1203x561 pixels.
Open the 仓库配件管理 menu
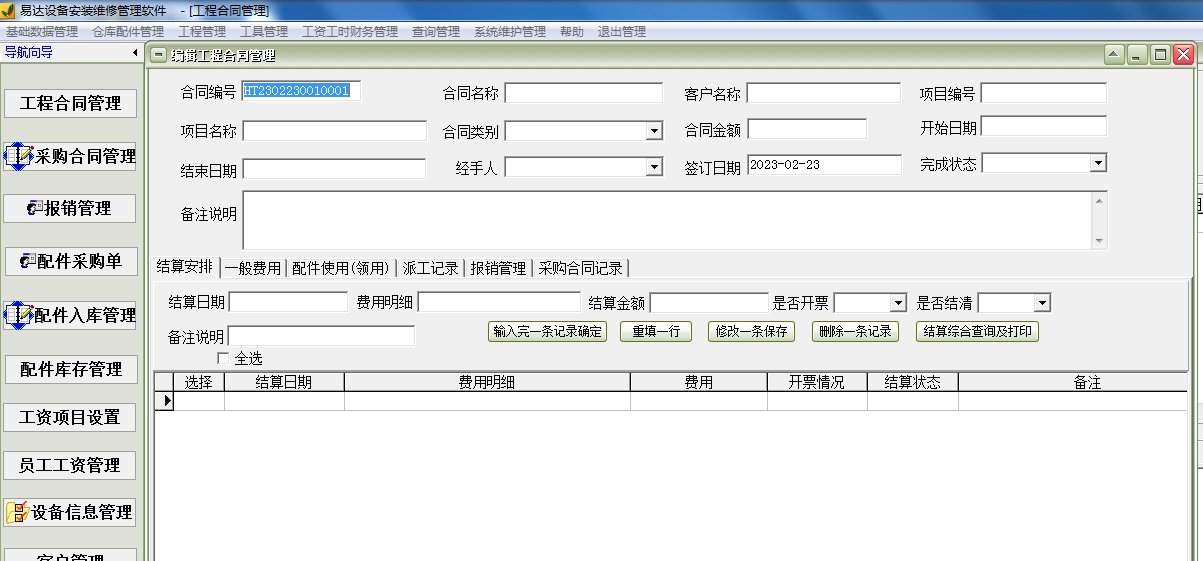(128, 32)
